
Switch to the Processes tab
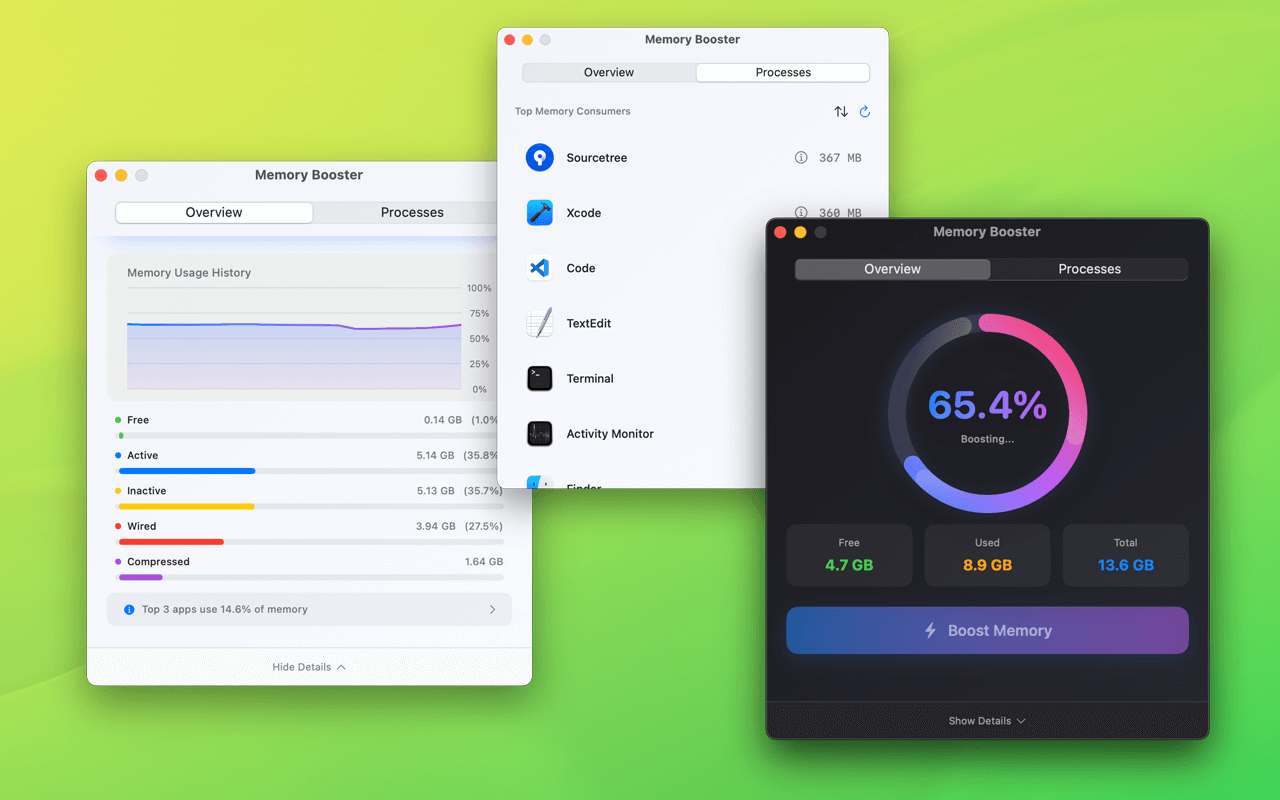tap(783, 72)
